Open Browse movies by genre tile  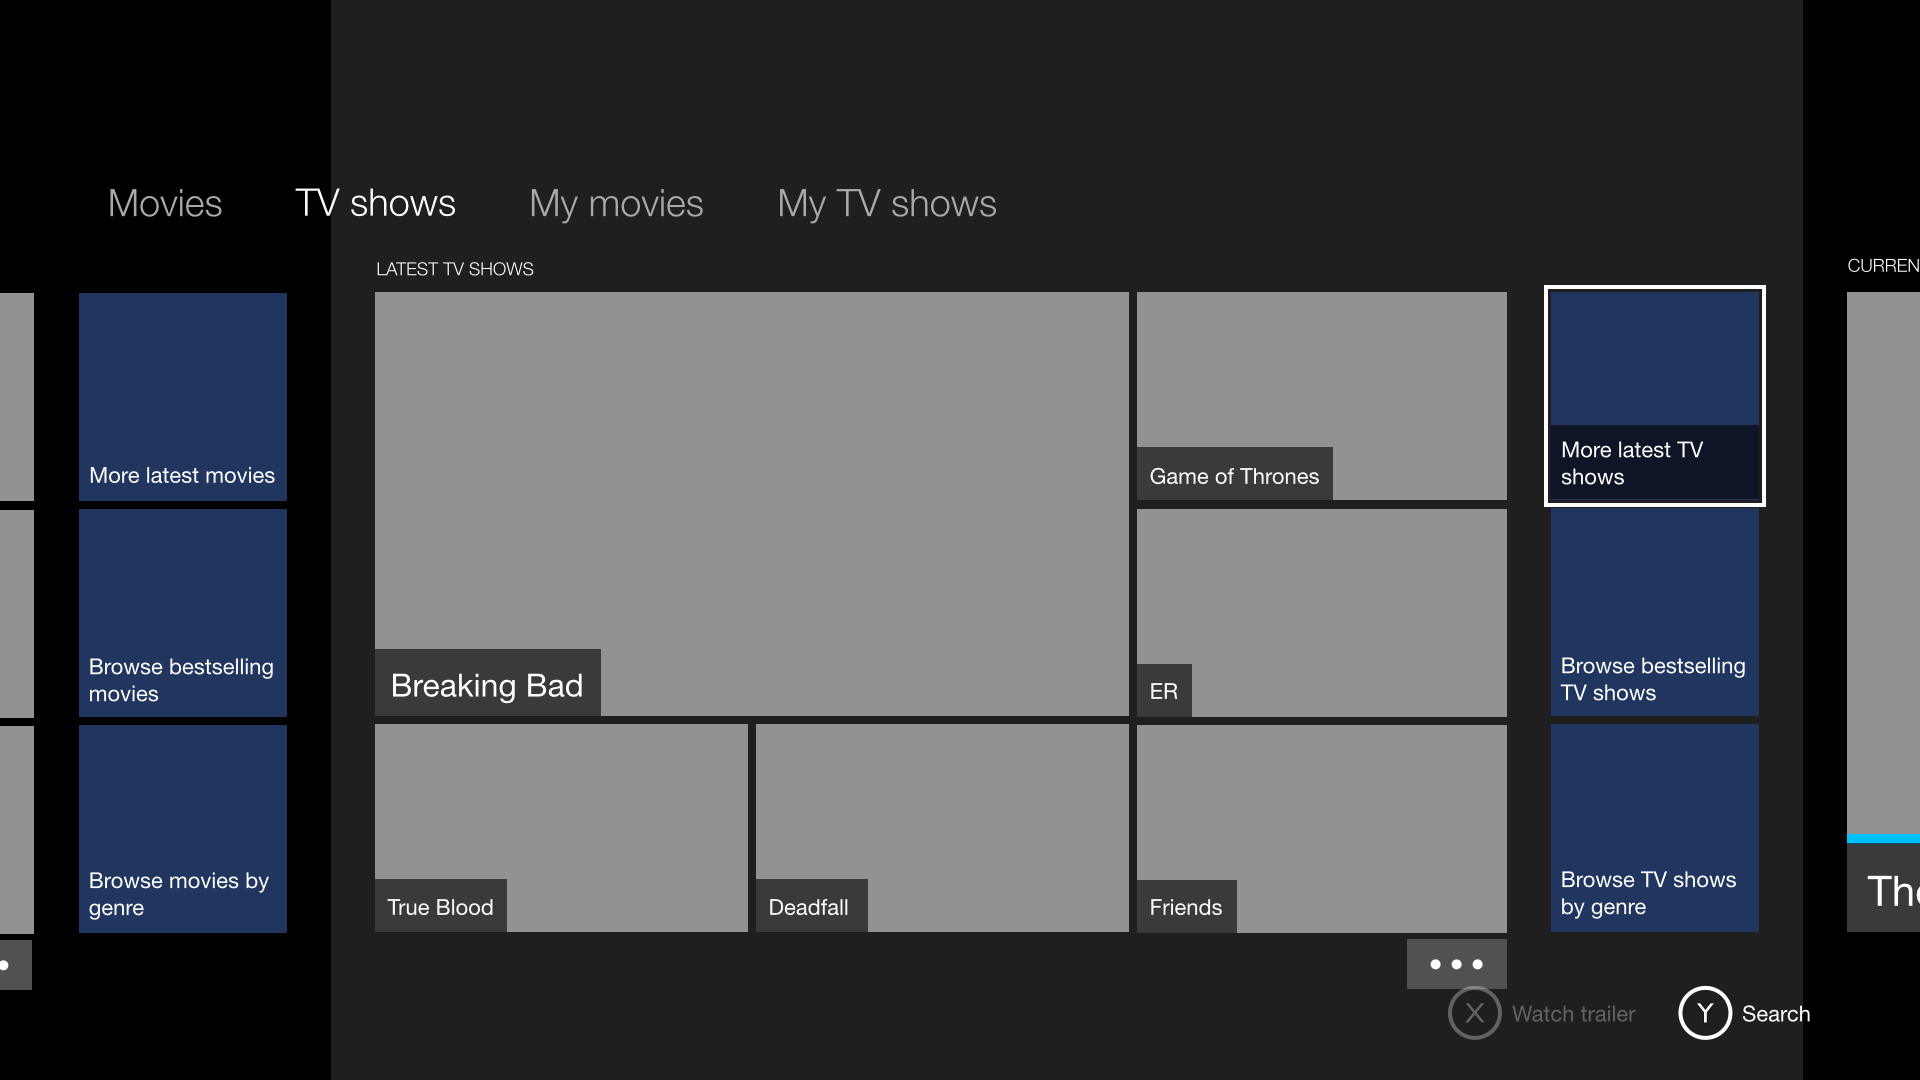pos(183,829)
